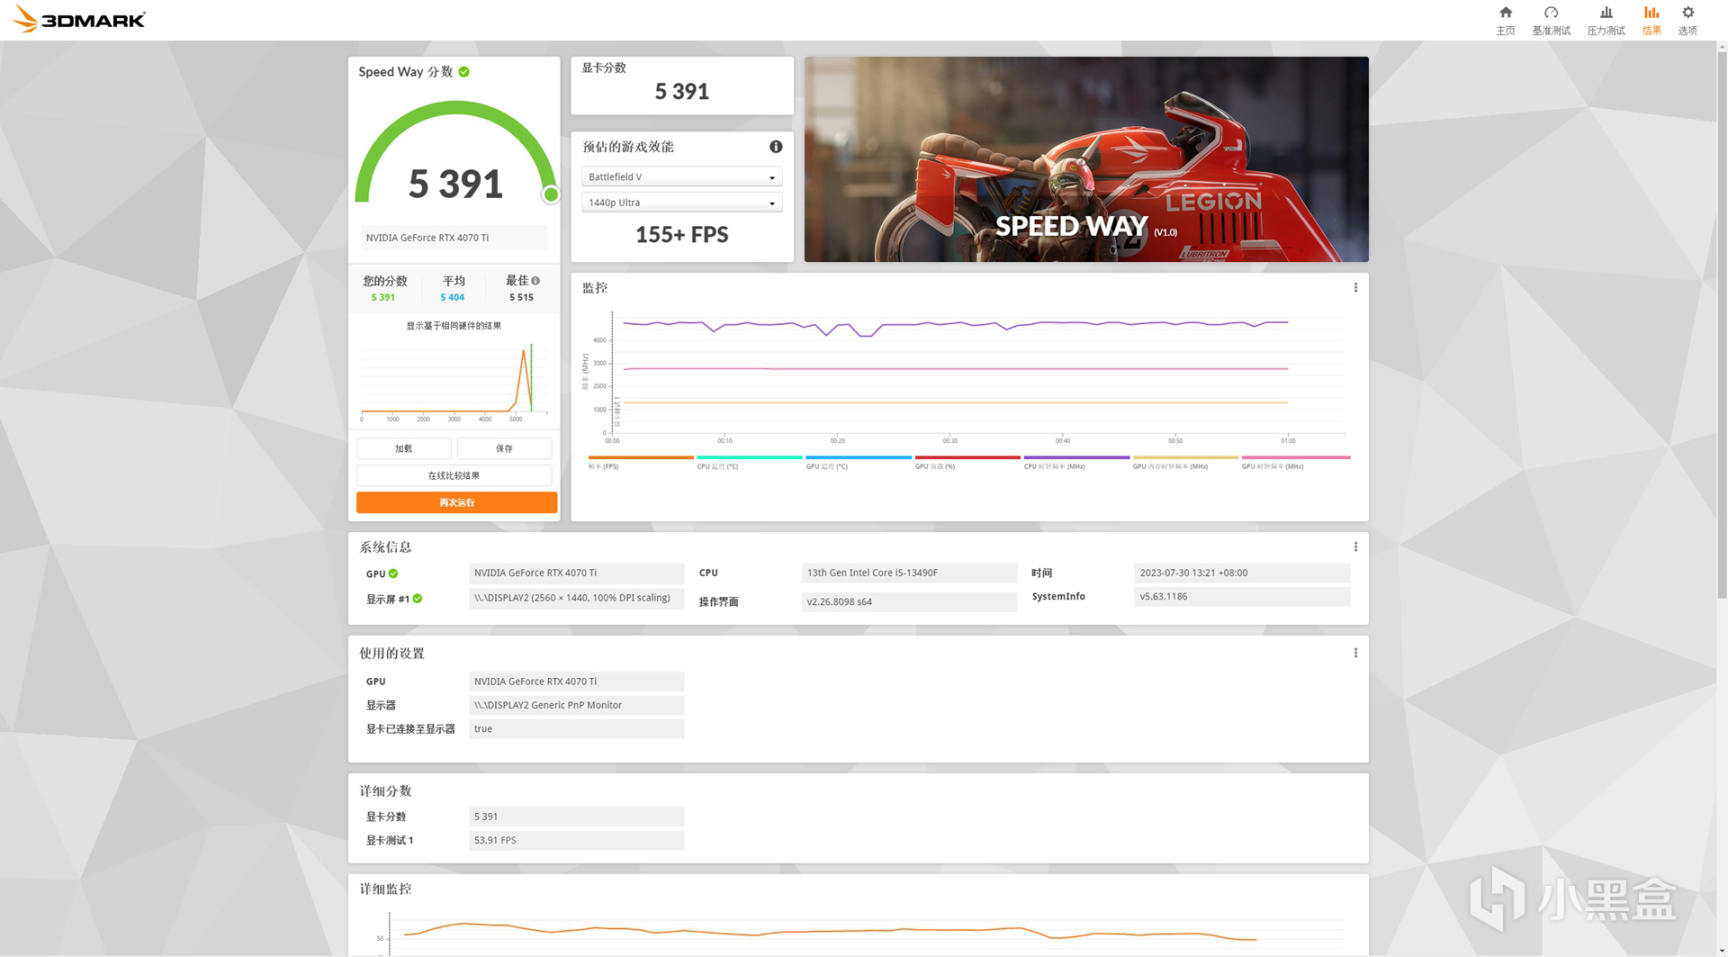Toggle the teal CPU 温度 legend swatch
The height and width of the screenshot is (957, 1728).
(750, 458)
